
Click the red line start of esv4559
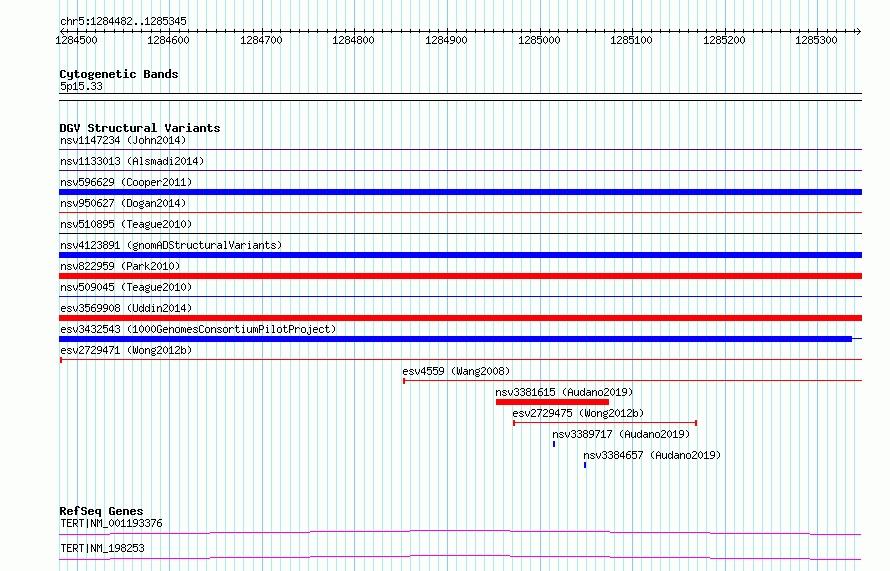(x=404, y=381)
